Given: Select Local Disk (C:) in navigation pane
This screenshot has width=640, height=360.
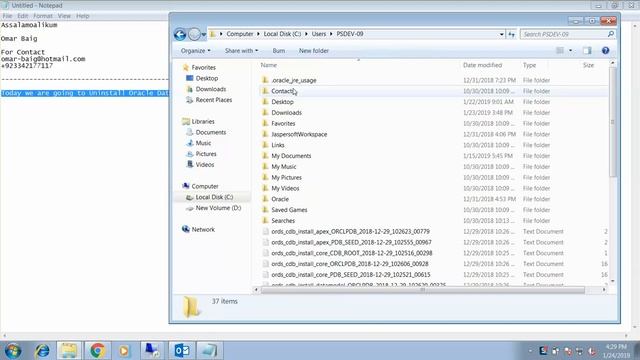Looking at the screenshot, I should (214, 197).
